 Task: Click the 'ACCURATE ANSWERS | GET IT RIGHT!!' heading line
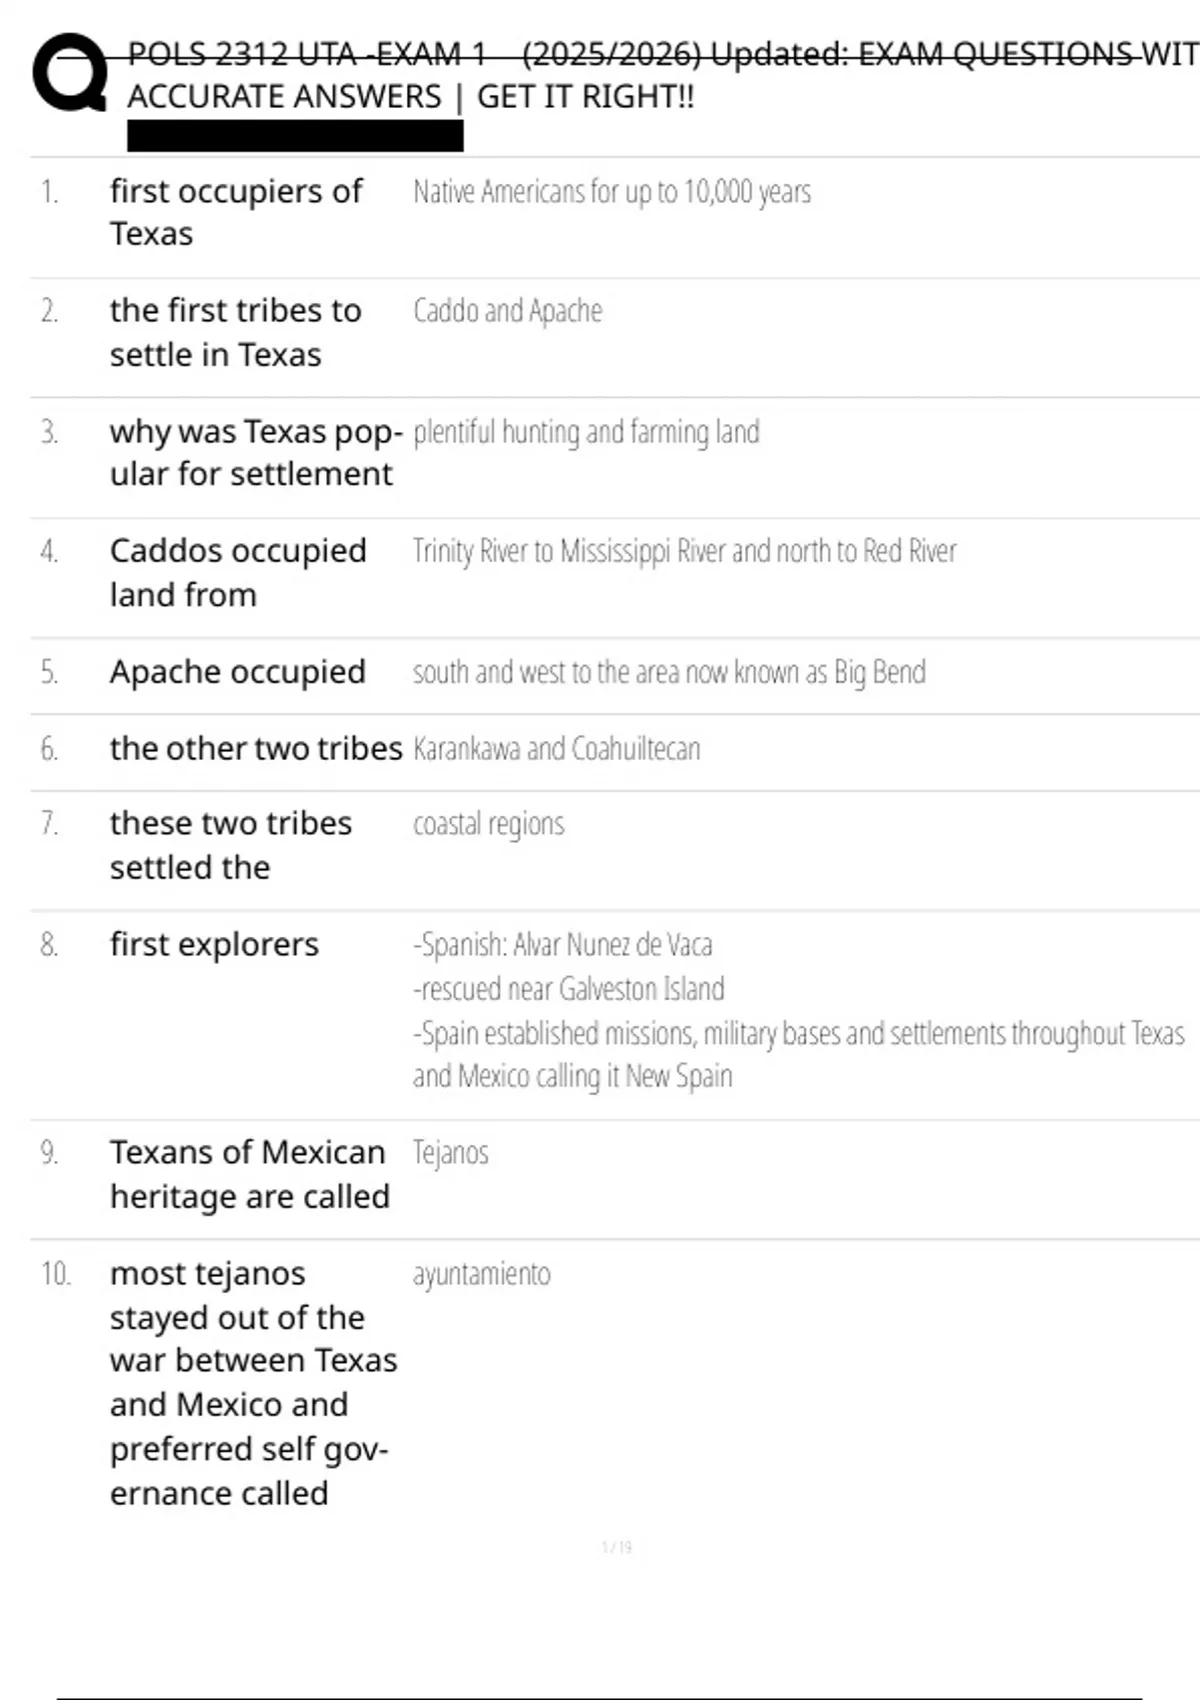[410, 97]
